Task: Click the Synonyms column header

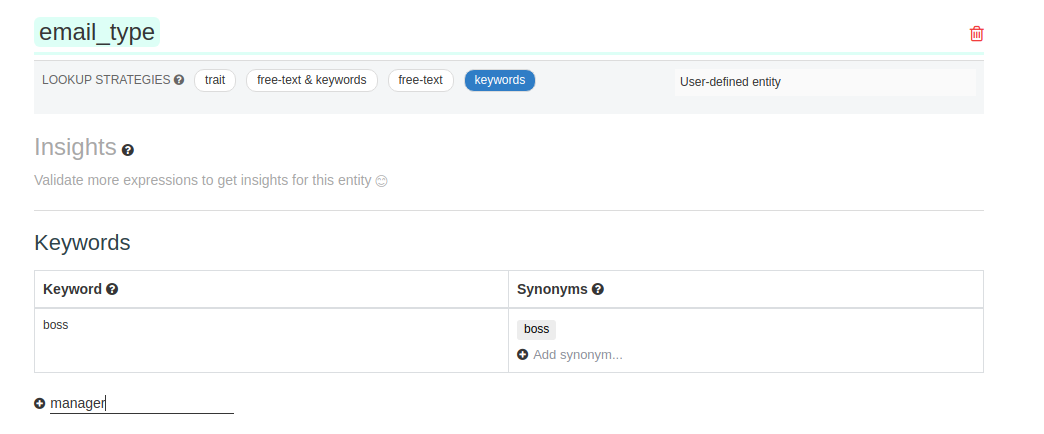Action: coord(552,289)
